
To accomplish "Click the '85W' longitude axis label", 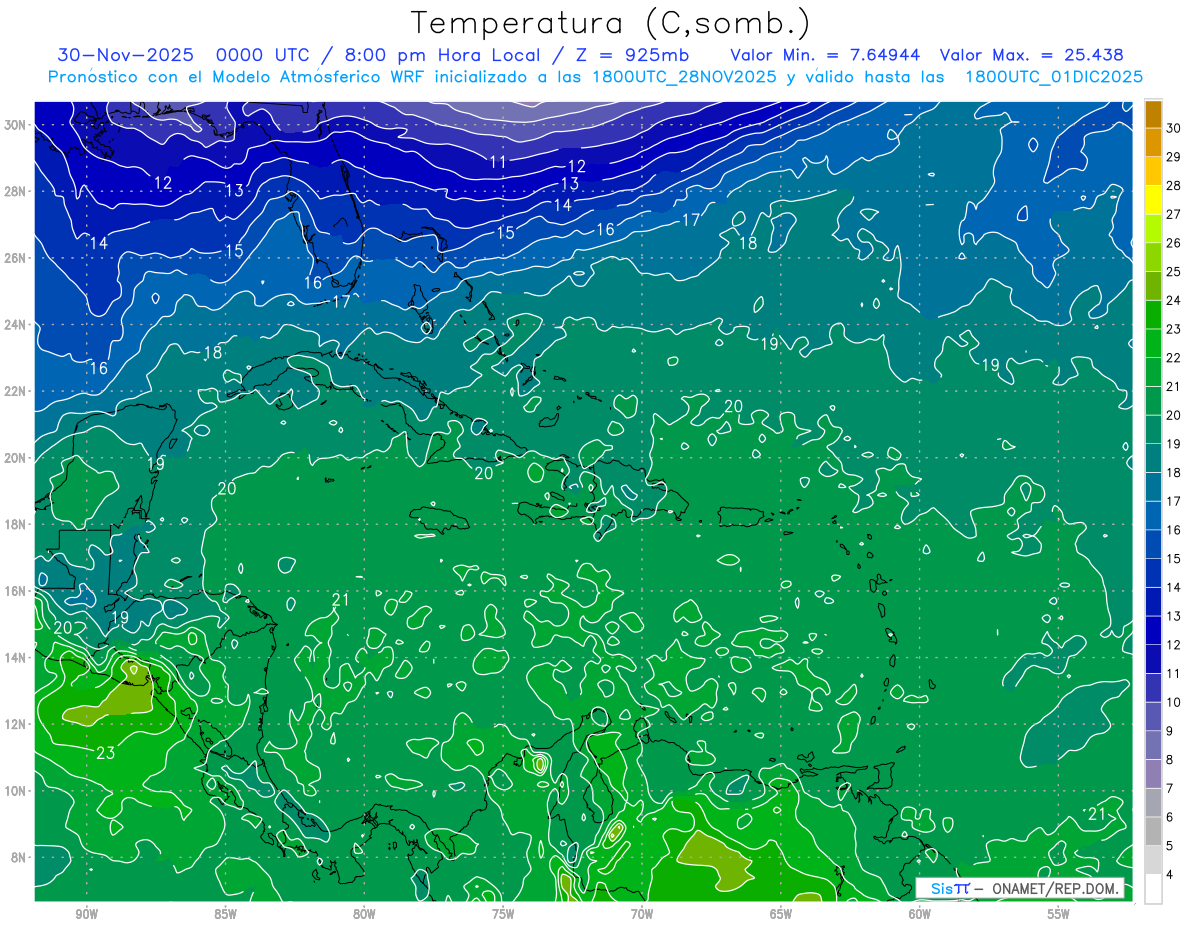I will (225, 914).
